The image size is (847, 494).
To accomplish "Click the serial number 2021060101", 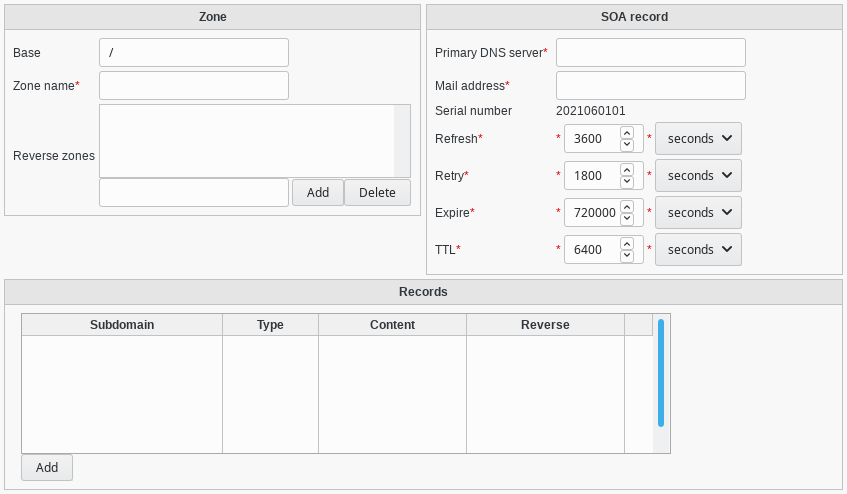I will (x=590, y=111).
